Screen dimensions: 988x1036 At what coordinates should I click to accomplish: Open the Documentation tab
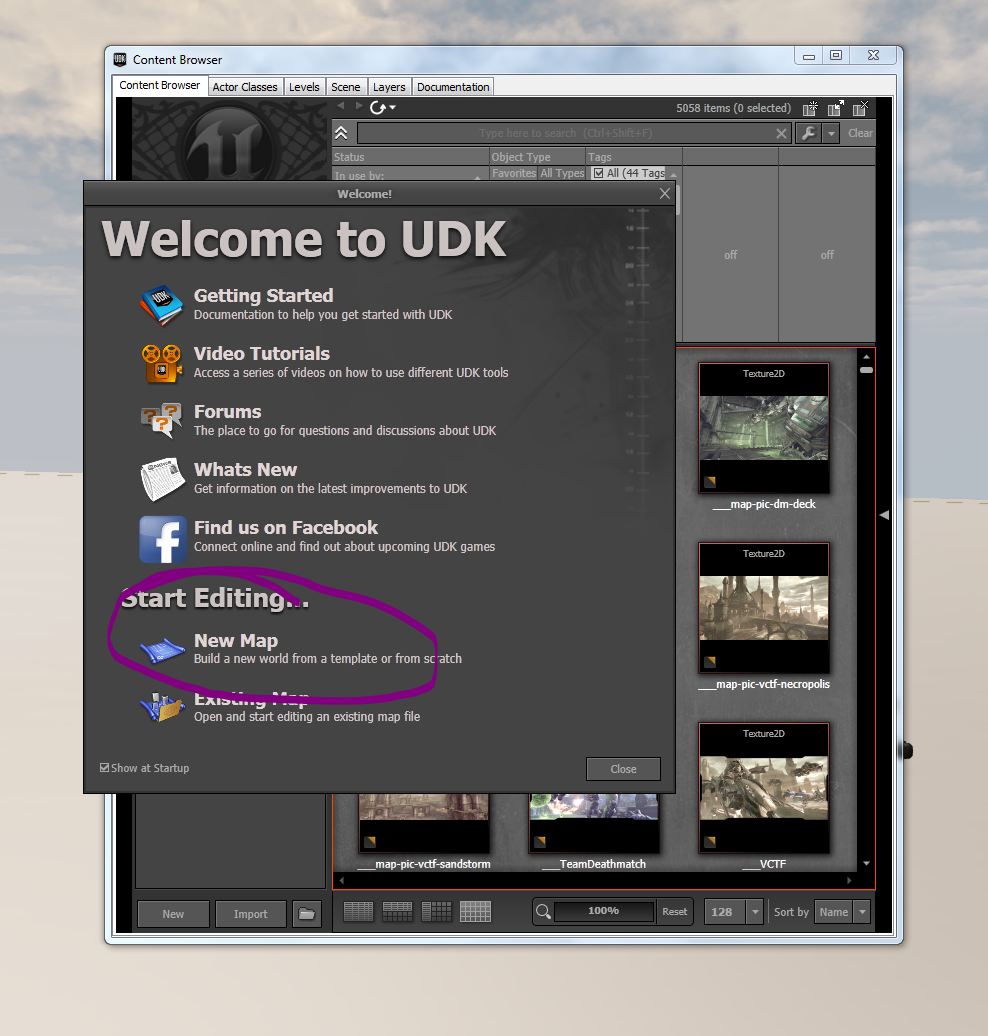(453, 87)
